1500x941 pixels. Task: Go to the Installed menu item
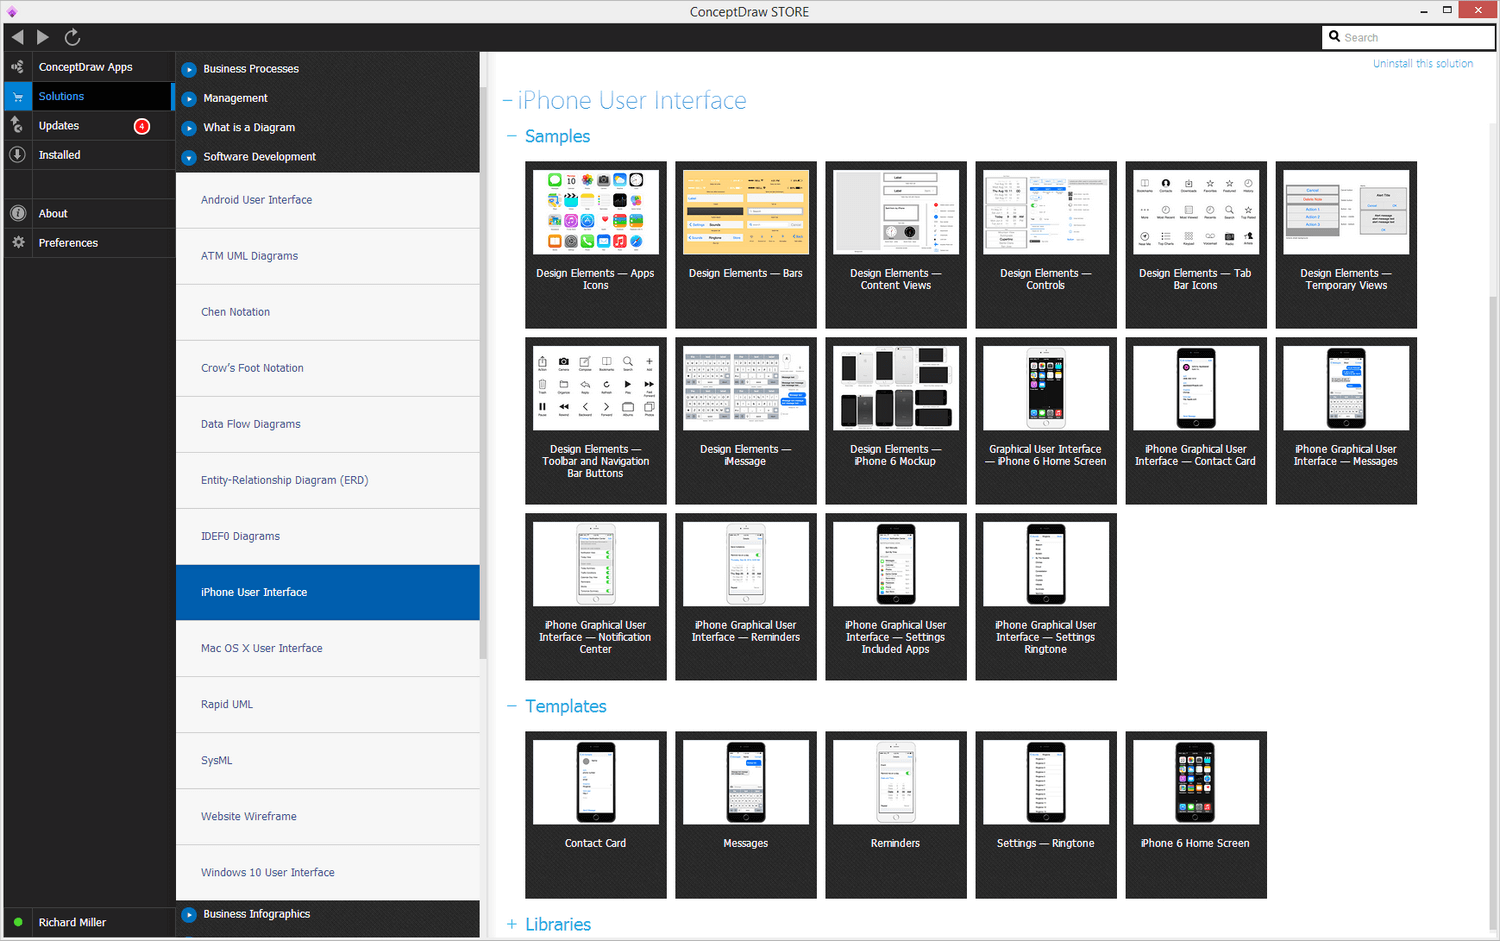pos(89,155)
